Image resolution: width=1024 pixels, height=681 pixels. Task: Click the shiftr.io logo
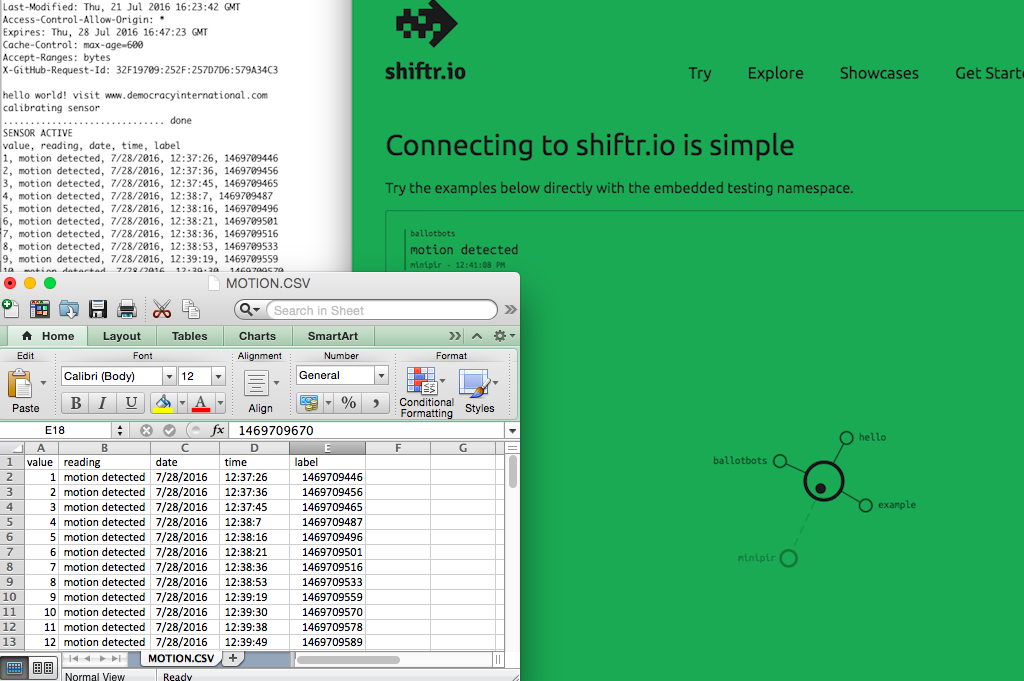(x=426, y=40)
